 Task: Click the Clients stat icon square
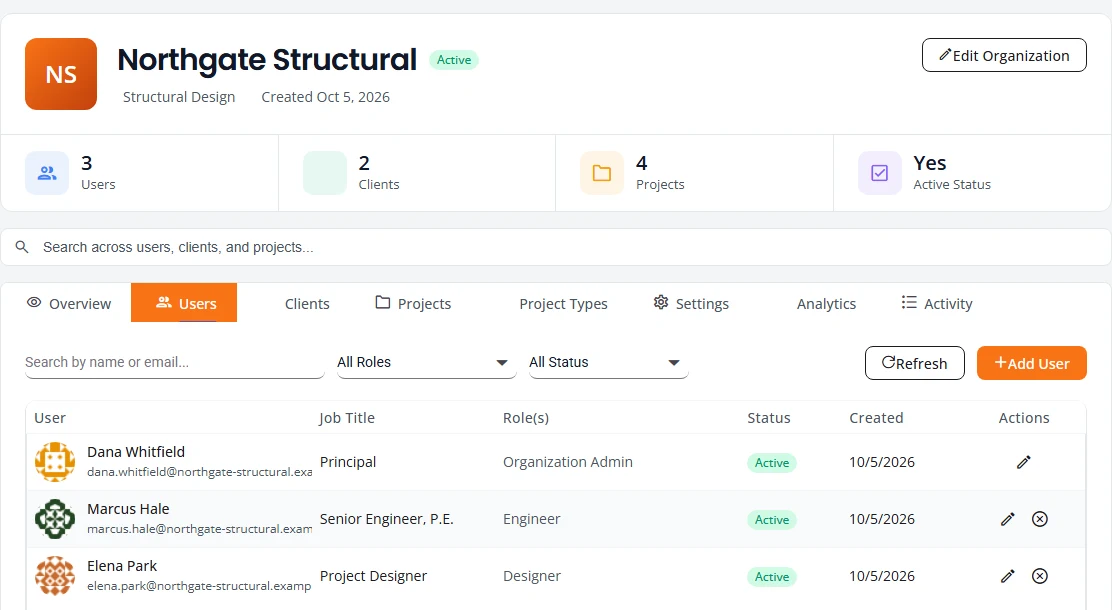point(325,173)
